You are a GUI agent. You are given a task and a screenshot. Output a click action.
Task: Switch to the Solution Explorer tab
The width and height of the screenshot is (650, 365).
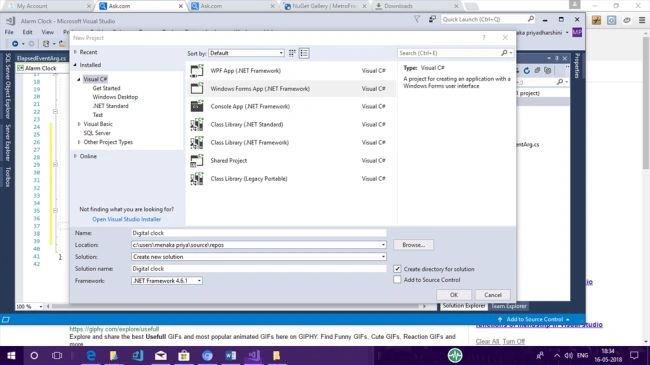coord(464,306)
